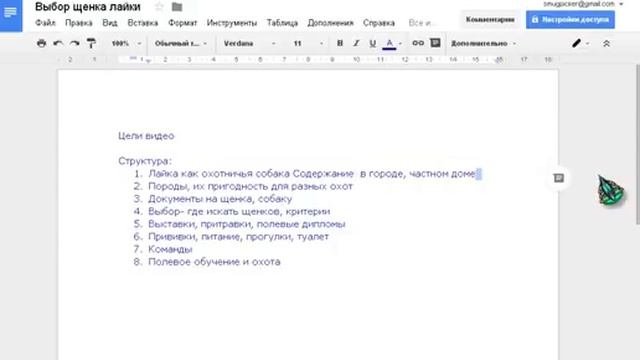Undo the last action
The width and height of the screenshot is (640, 360).
[58, 43]
